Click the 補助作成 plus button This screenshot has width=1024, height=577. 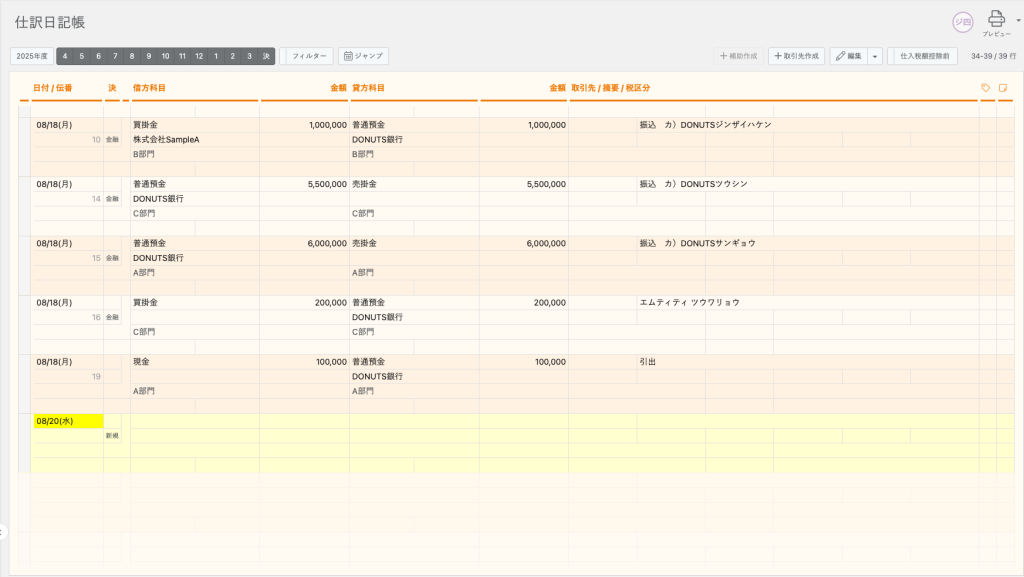tap(738, 56)
